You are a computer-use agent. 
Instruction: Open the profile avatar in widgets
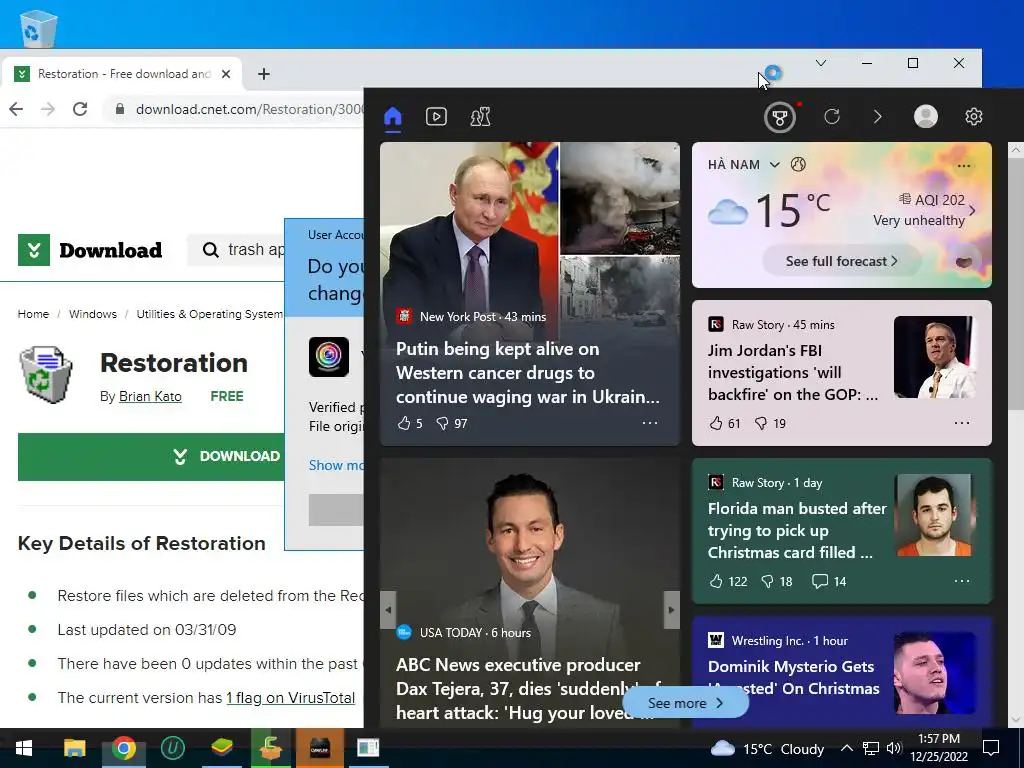coord(925,116)
